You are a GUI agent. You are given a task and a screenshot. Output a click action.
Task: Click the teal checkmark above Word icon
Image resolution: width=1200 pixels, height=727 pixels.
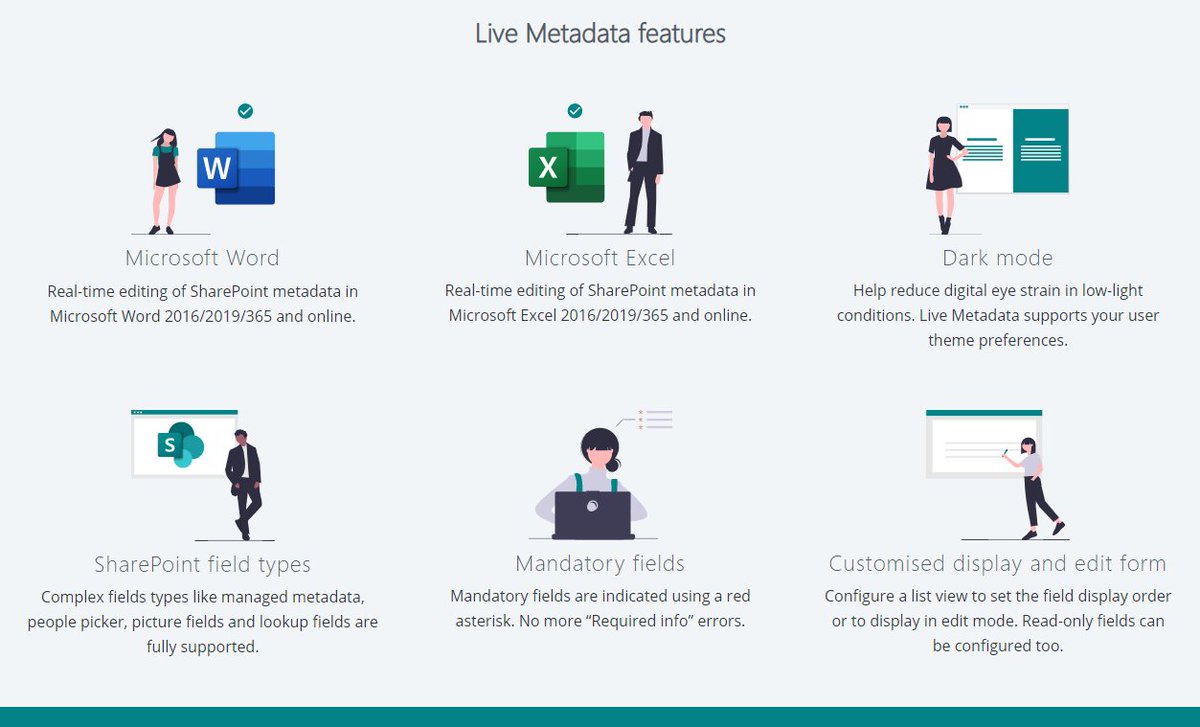tap(245, 111)
